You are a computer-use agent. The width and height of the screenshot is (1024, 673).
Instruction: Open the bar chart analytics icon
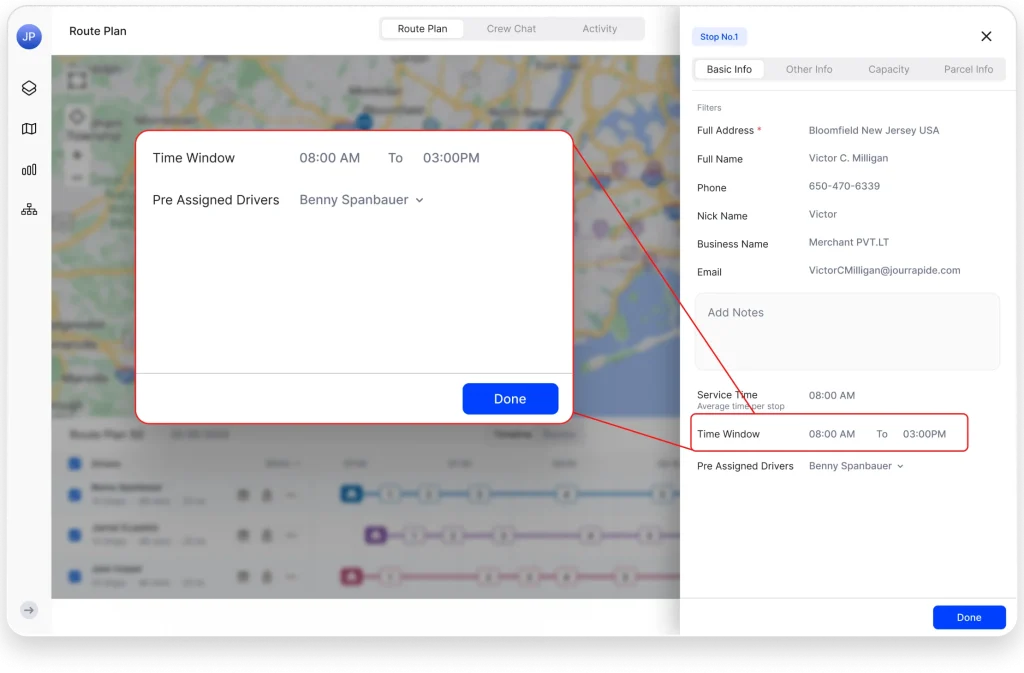click(x=29, y=170)
